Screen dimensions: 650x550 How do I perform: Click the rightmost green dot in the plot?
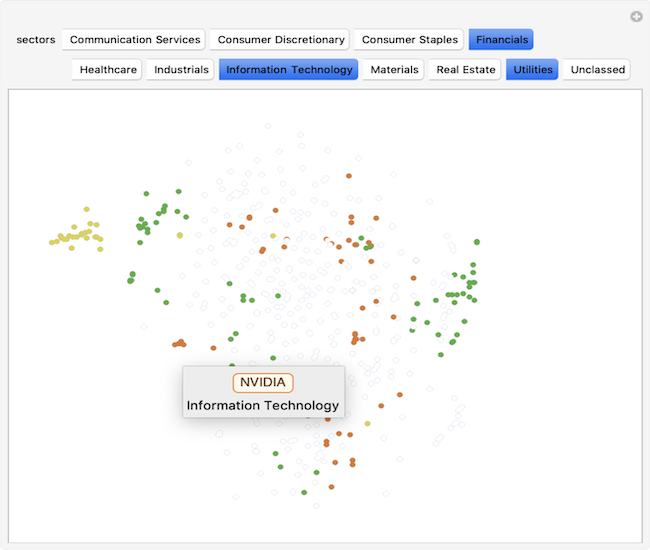pos(476,242)
